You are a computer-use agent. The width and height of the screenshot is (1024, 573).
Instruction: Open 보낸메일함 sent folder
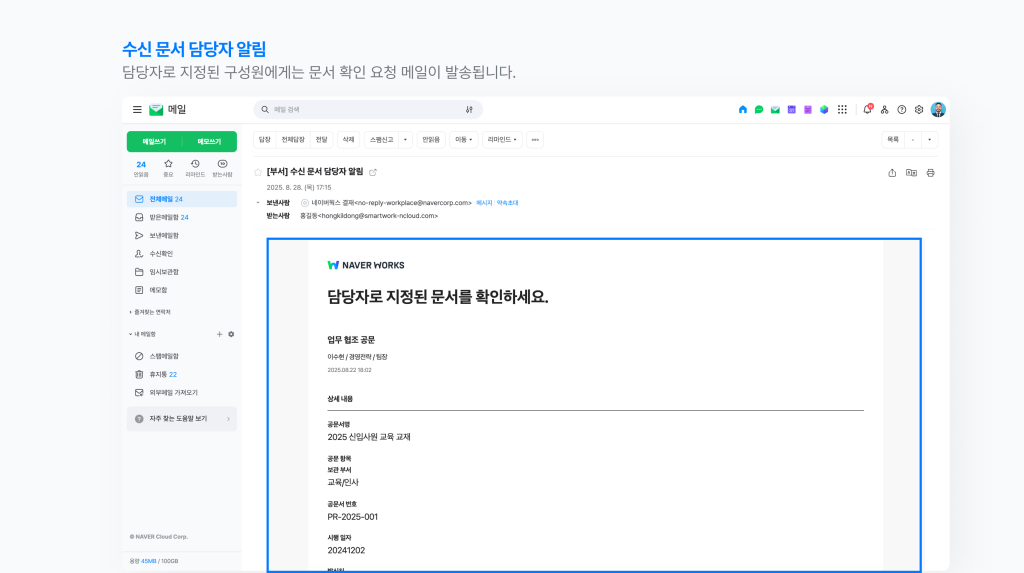tap(182, 235)
